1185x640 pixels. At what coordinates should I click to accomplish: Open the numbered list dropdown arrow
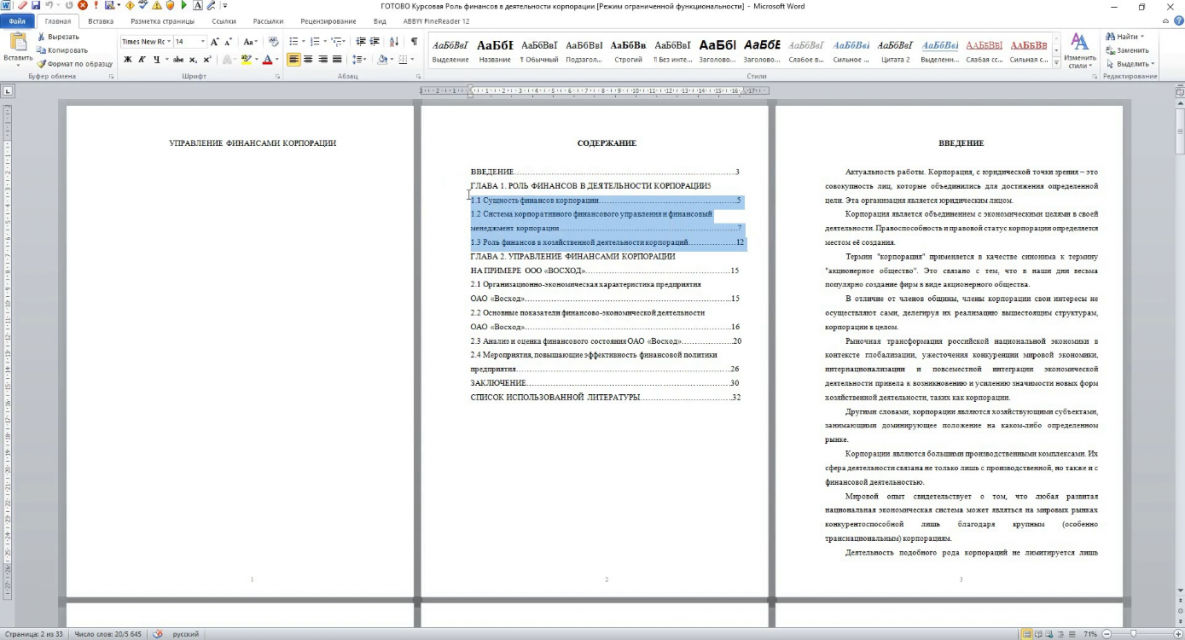click(324, 40)
